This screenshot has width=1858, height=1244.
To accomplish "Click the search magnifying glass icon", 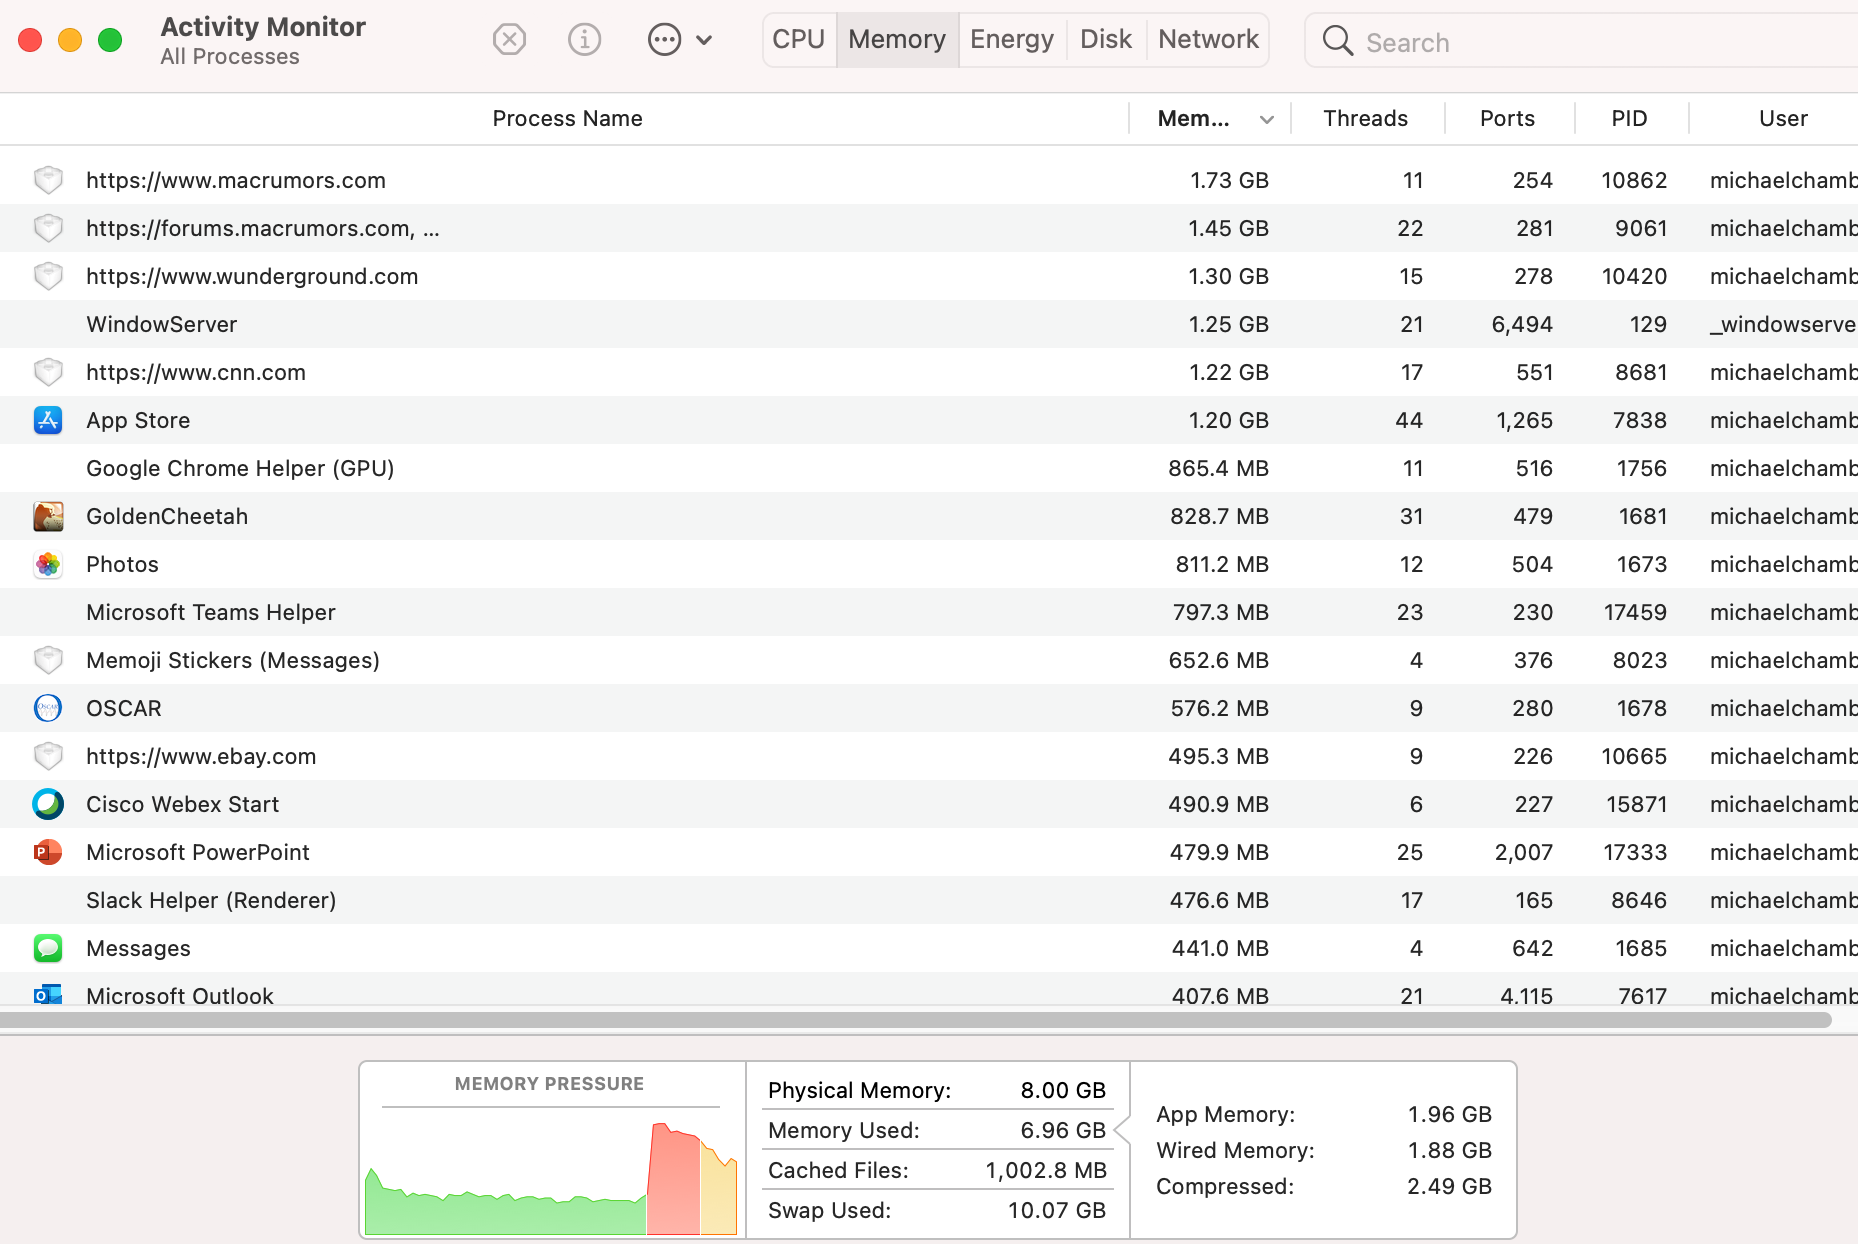I will pyautogui.click(x=1337, y=41).
